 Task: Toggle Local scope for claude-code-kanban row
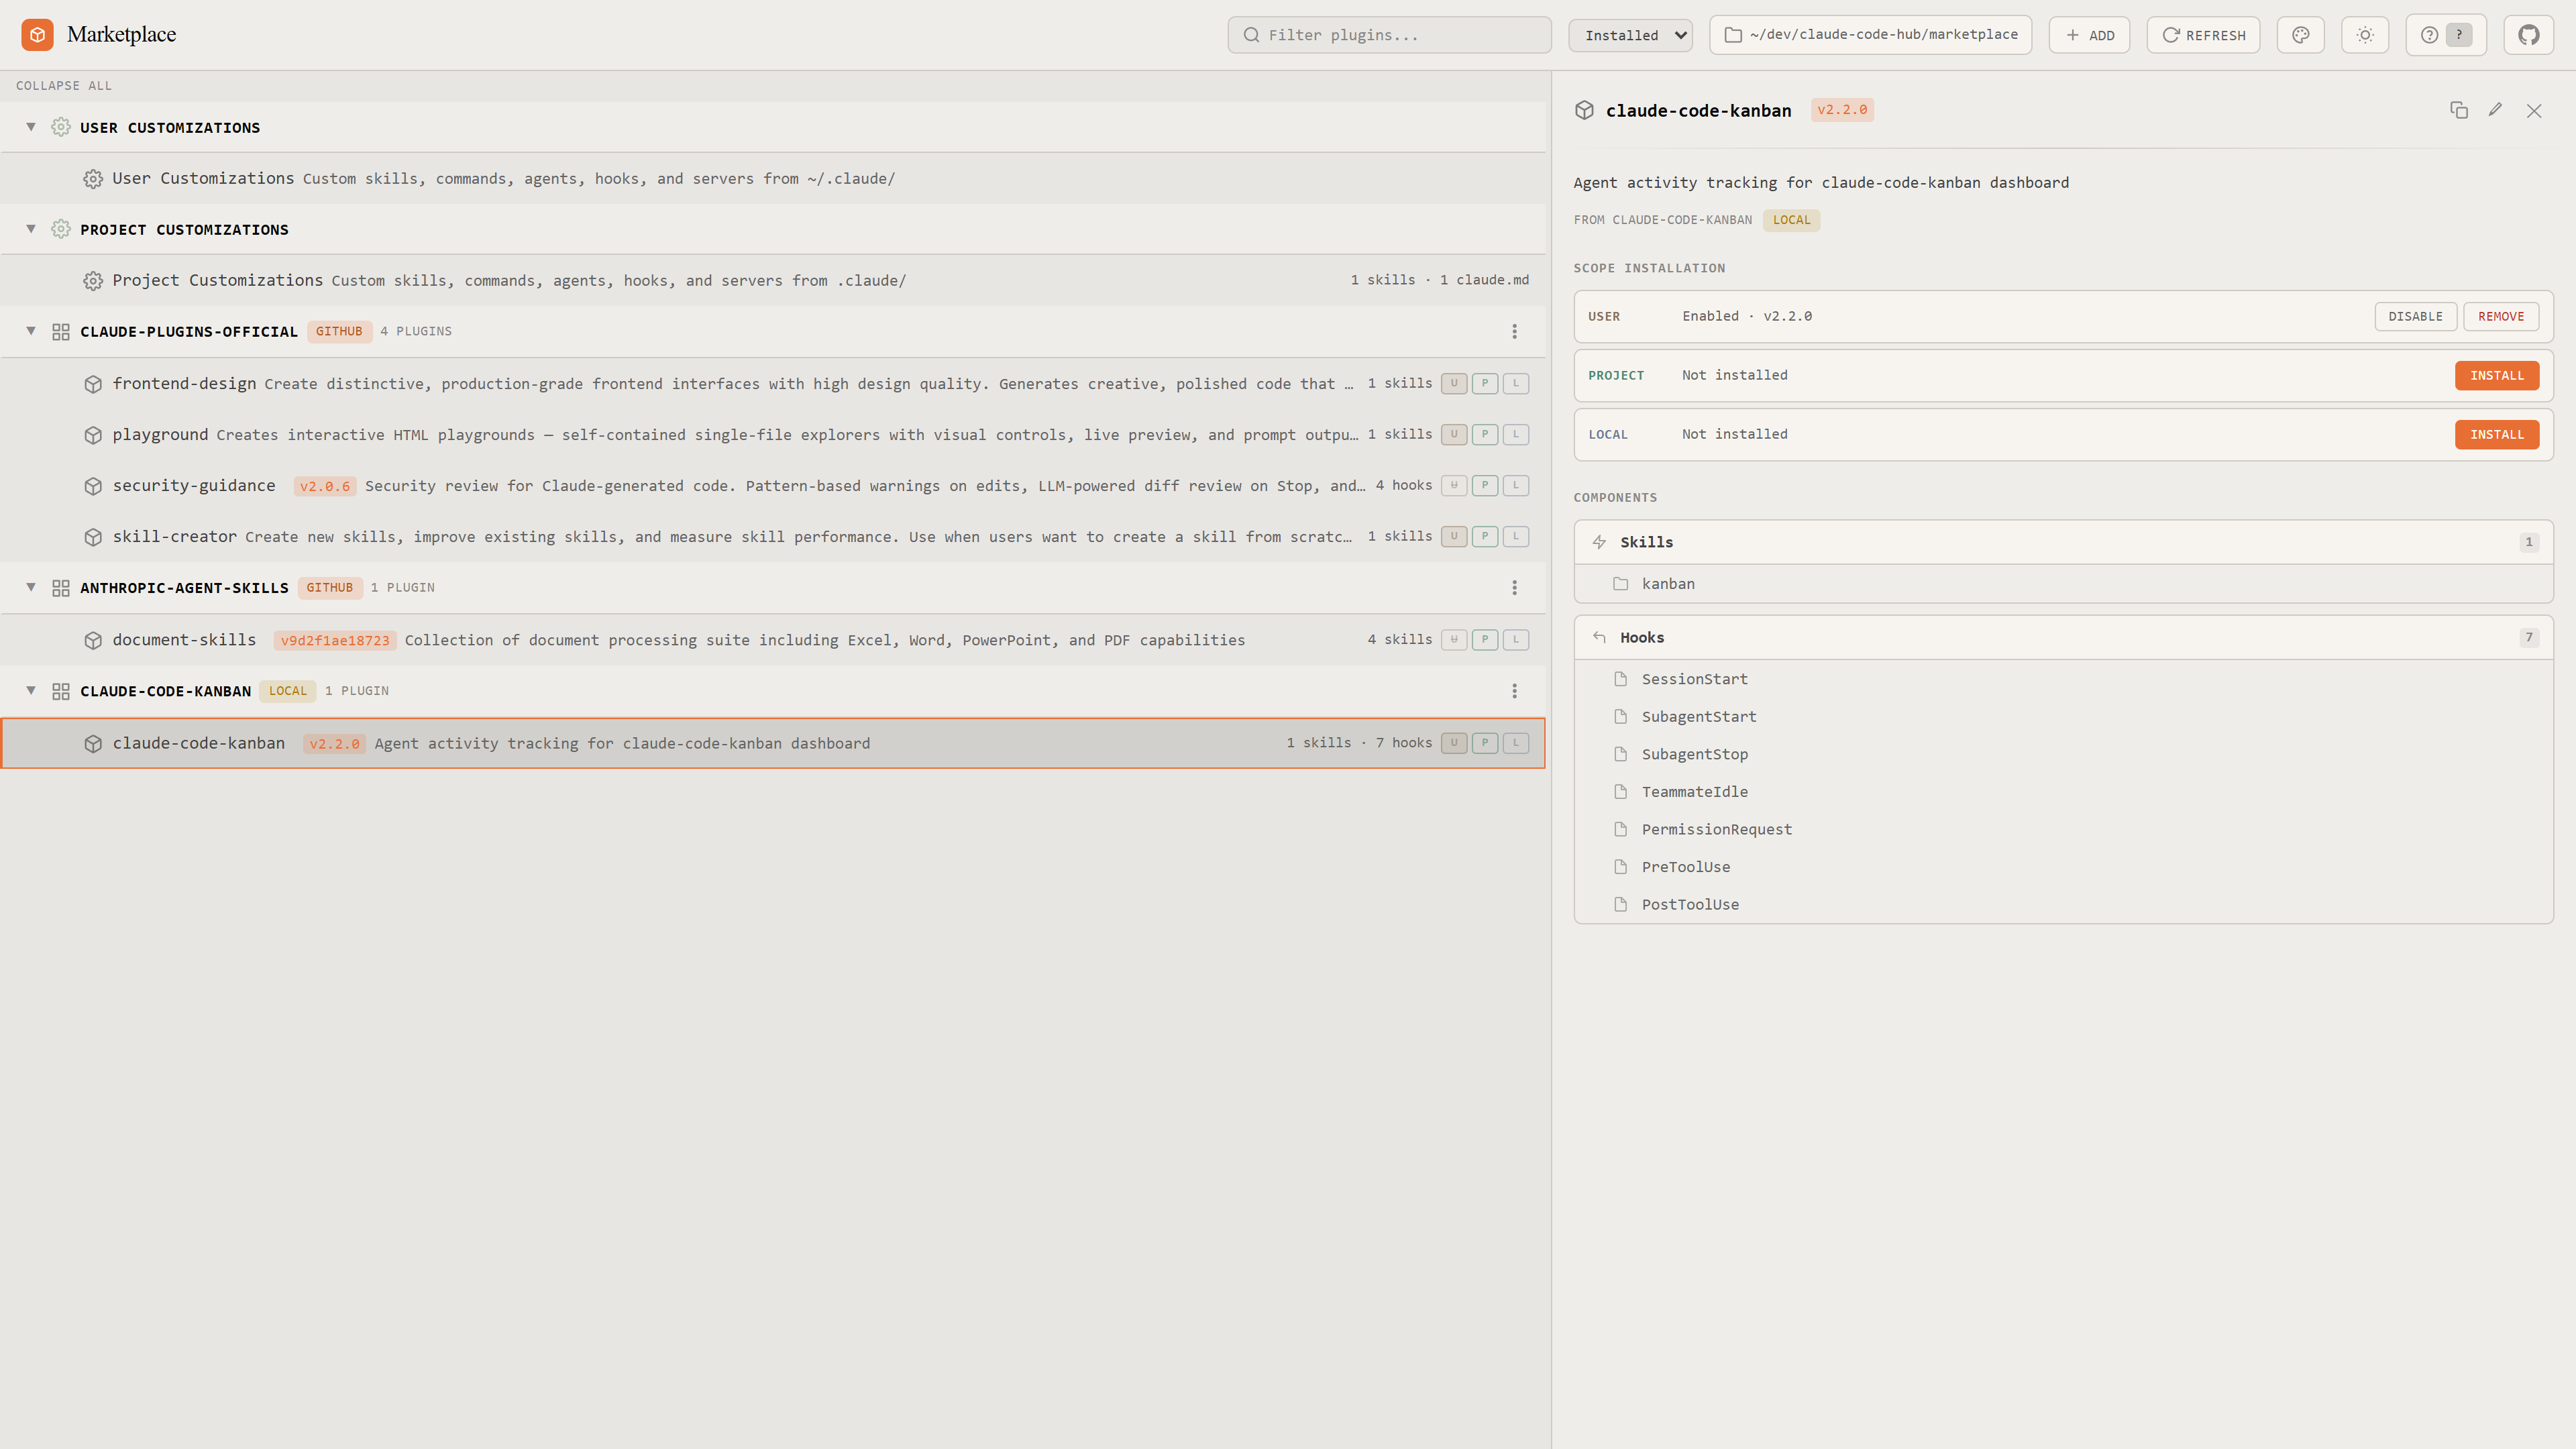click(x=1516, y=742)
